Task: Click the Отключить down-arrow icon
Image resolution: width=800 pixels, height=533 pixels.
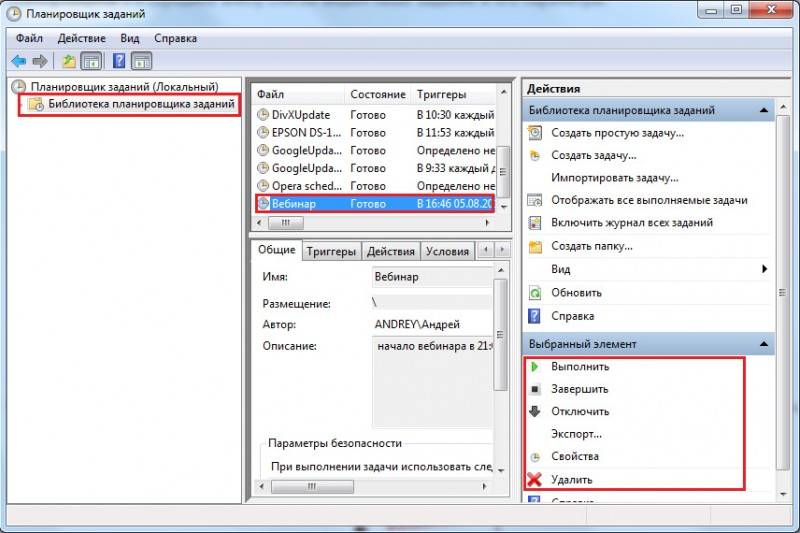Action: (534, 411)
